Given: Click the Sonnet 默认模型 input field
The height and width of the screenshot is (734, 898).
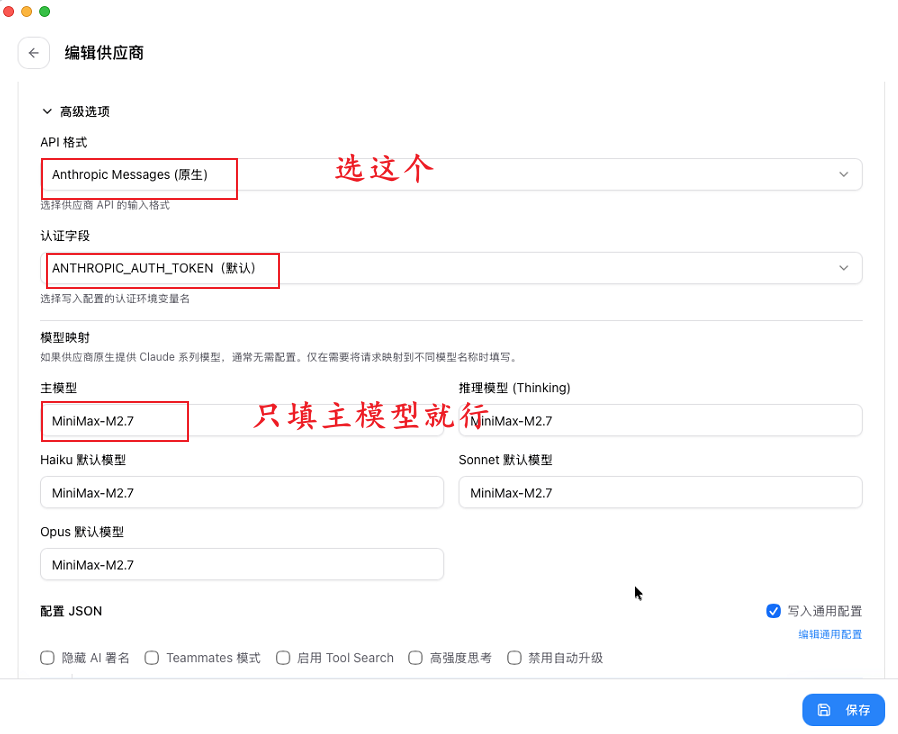Looking at the screenshot, I should pyautogui.click(x=660, y=492).
